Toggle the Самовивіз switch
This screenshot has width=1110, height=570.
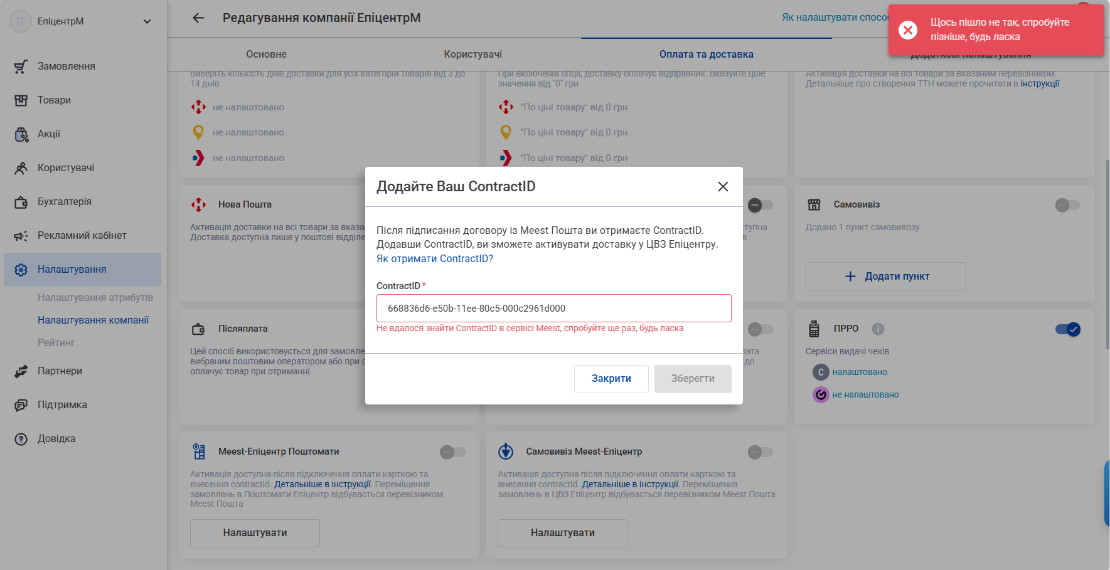pyautogui.click(x=1068, y=205)
